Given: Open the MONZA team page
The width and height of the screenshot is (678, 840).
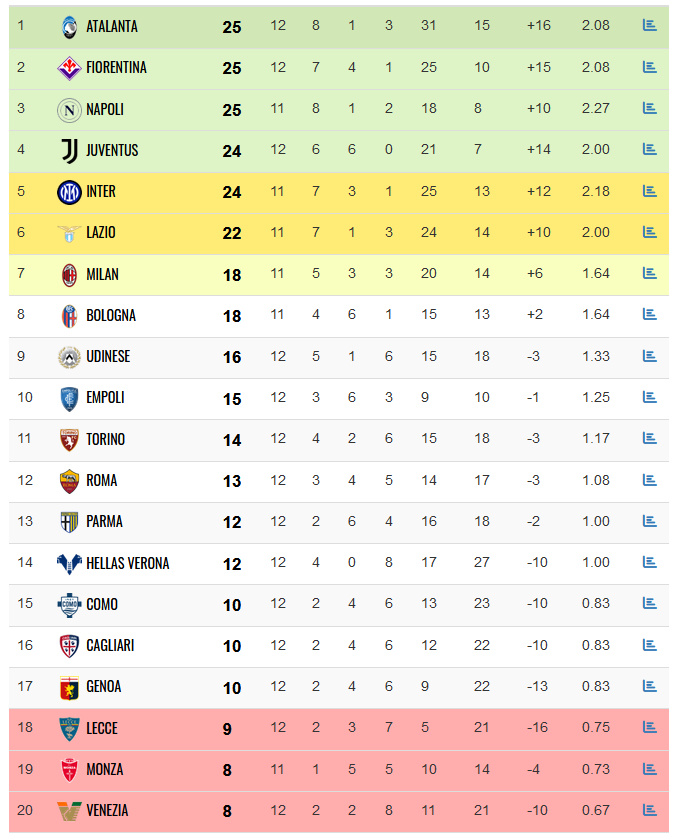Looking at the screenshot, I should [105, 770].
